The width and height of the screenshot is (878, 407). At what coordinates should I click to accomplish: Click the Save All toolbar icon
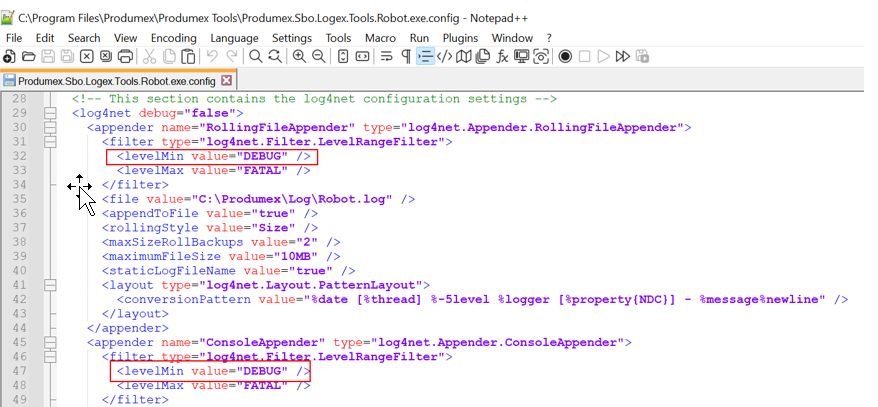pos(67,57)
